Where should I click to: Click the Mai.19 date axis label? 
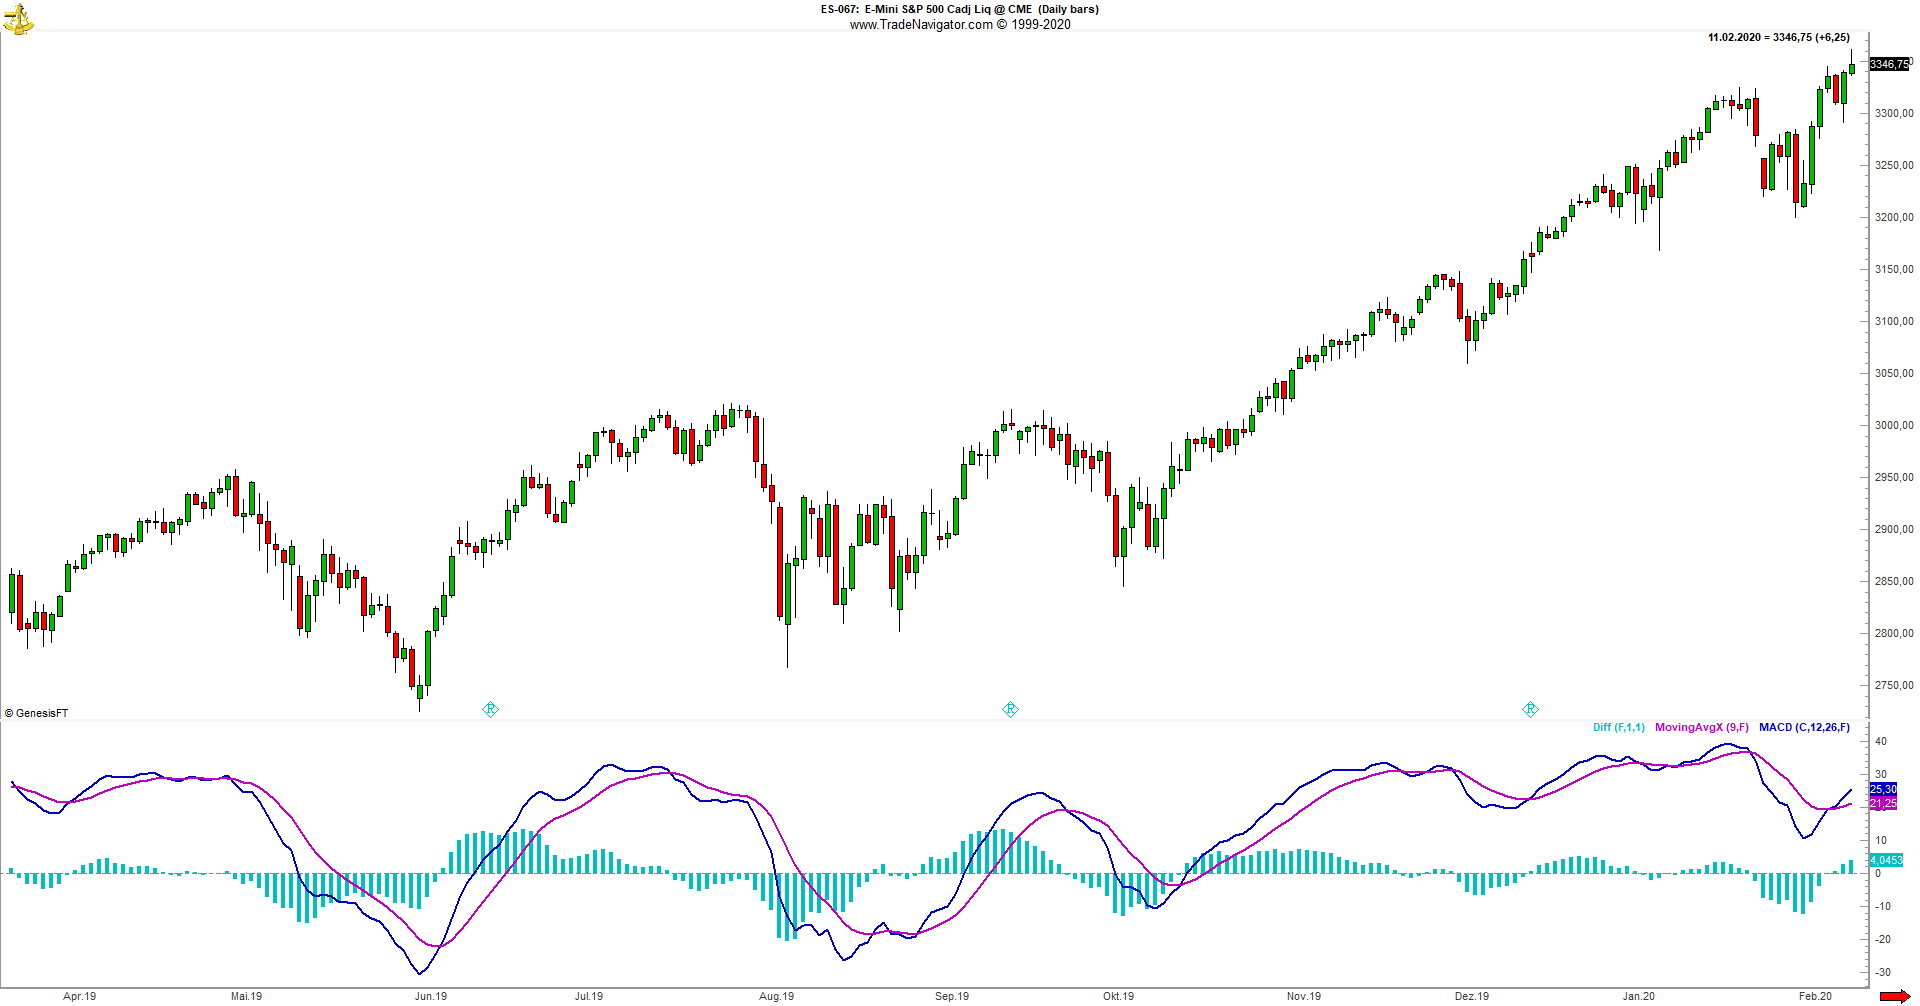coord(246,996)
